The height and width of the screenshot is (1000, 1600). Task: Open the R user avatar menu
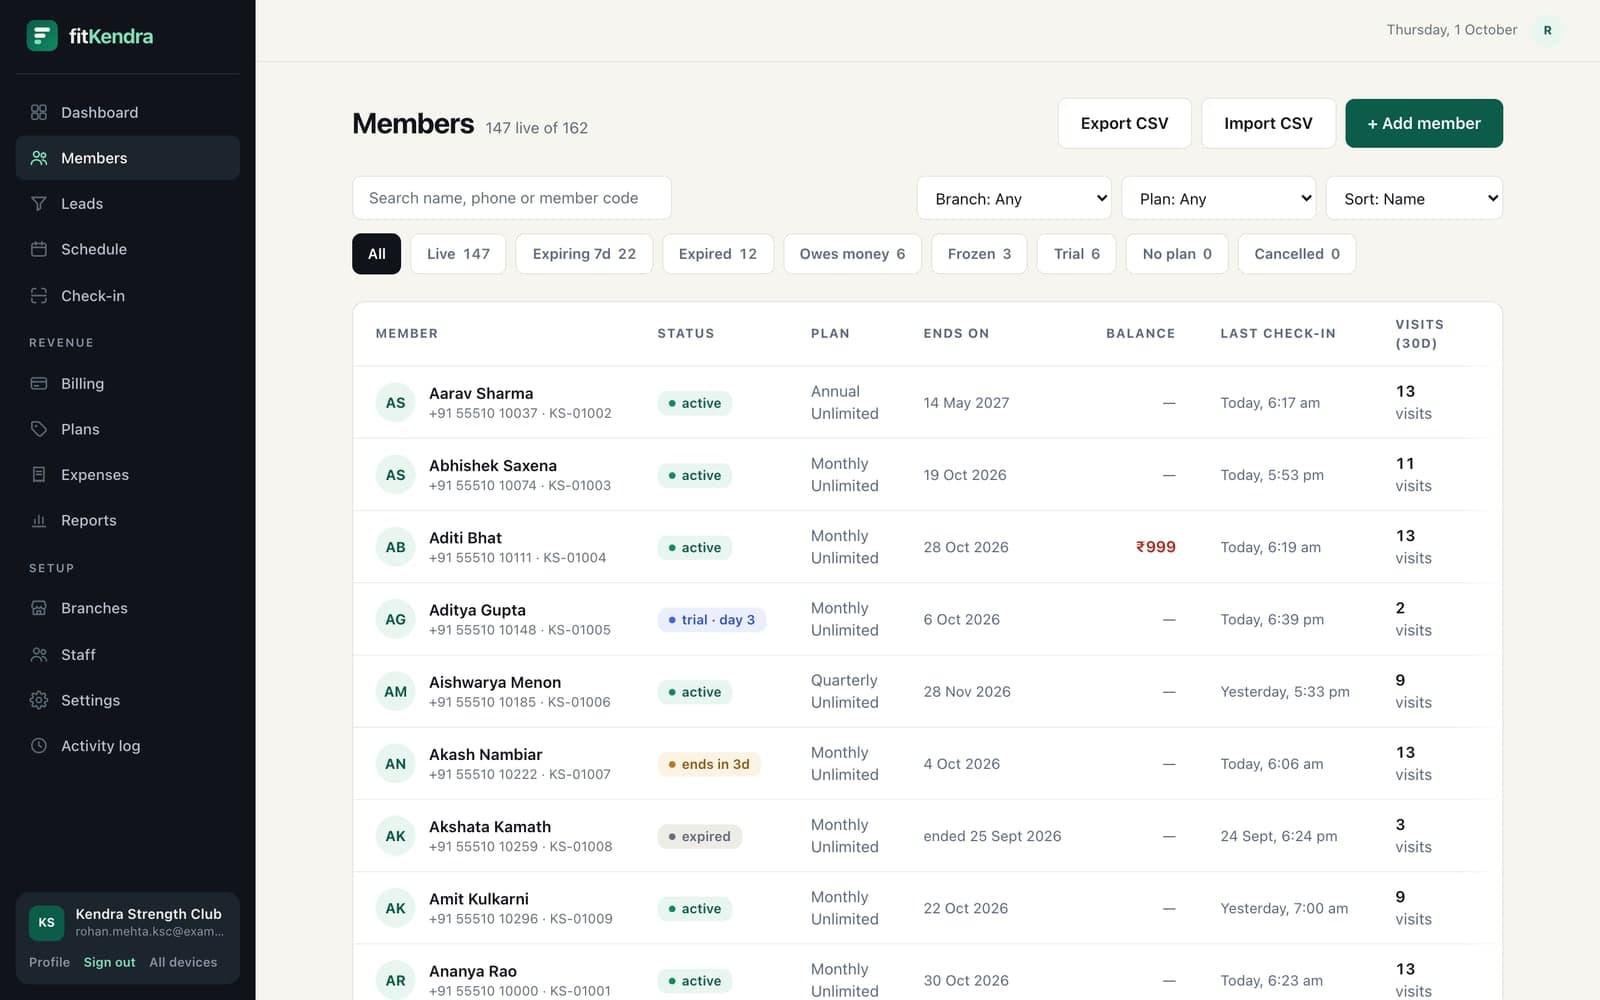[1547, 30]
